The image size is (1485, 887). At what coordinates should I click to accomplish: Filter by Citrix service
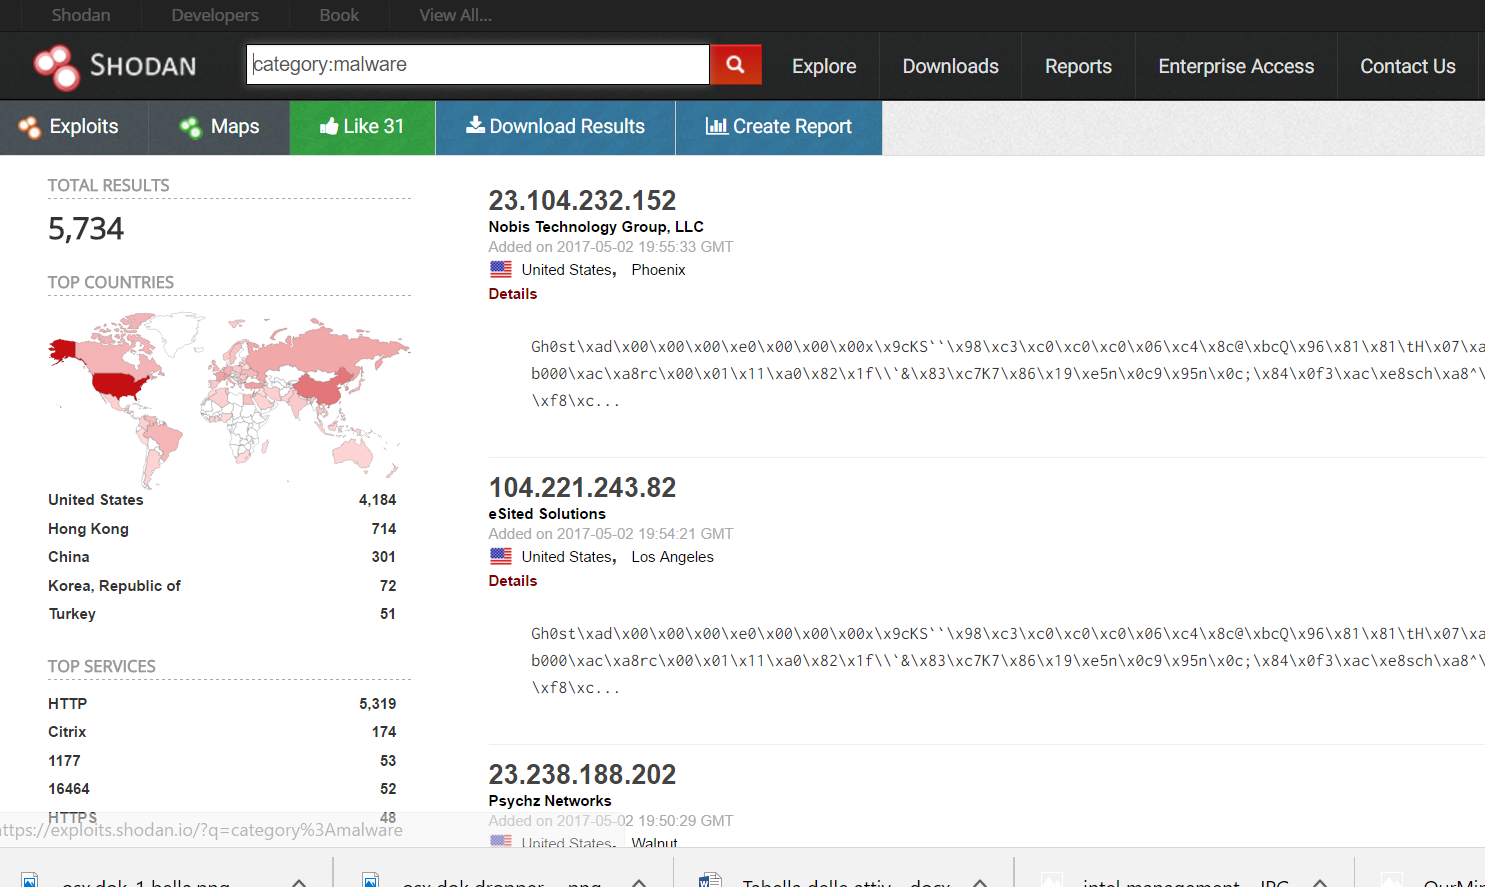pyautogui.click(x=67, y=732)
